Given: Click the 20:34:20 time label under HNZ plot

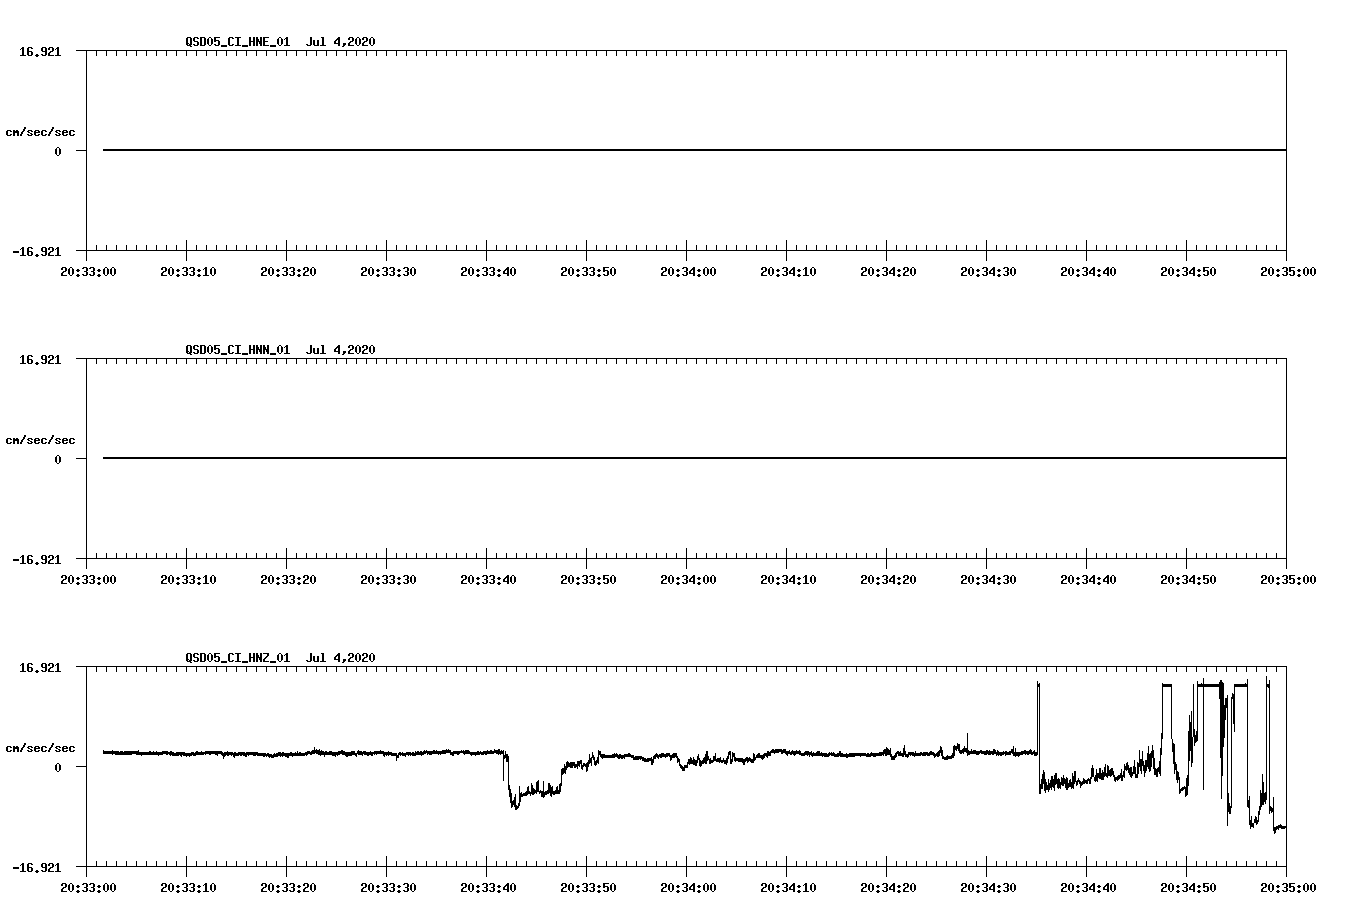Looking at the screenshot, I should click(888, 887).
